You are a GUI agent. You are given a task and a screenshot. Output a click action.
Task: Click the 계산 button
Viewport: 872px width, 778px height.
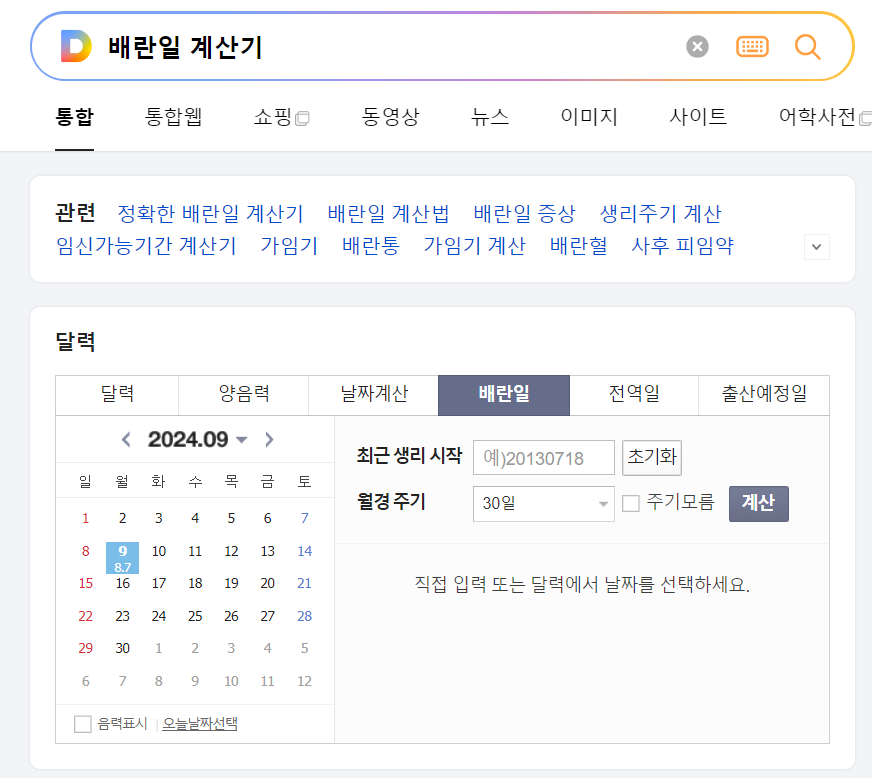[758, 504]
